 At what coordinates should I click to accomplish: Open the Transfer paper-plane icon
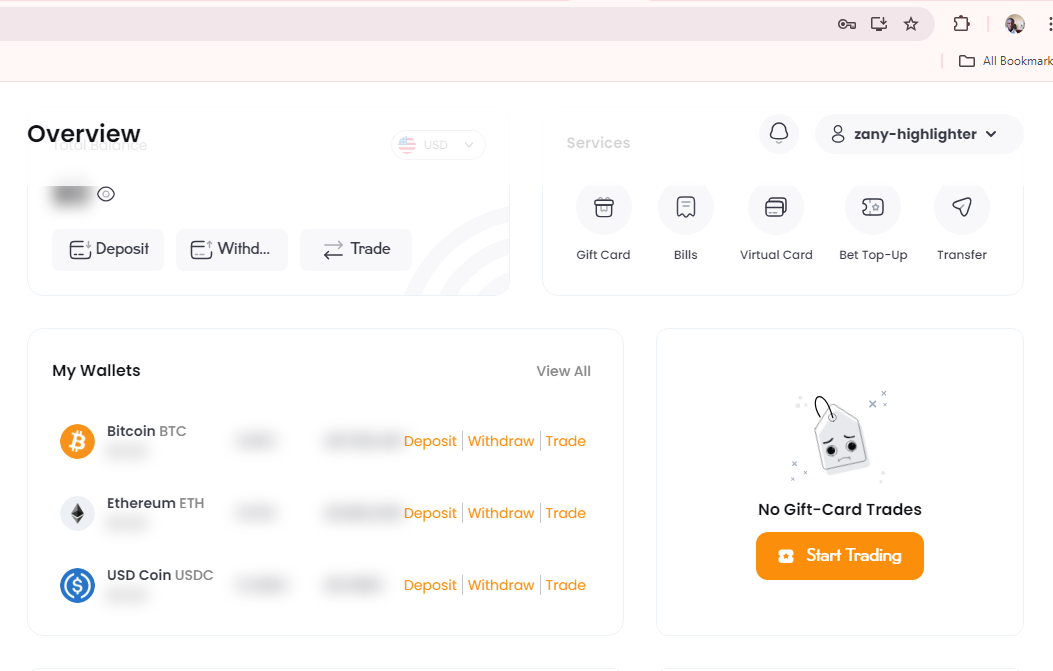click(962, 208)
